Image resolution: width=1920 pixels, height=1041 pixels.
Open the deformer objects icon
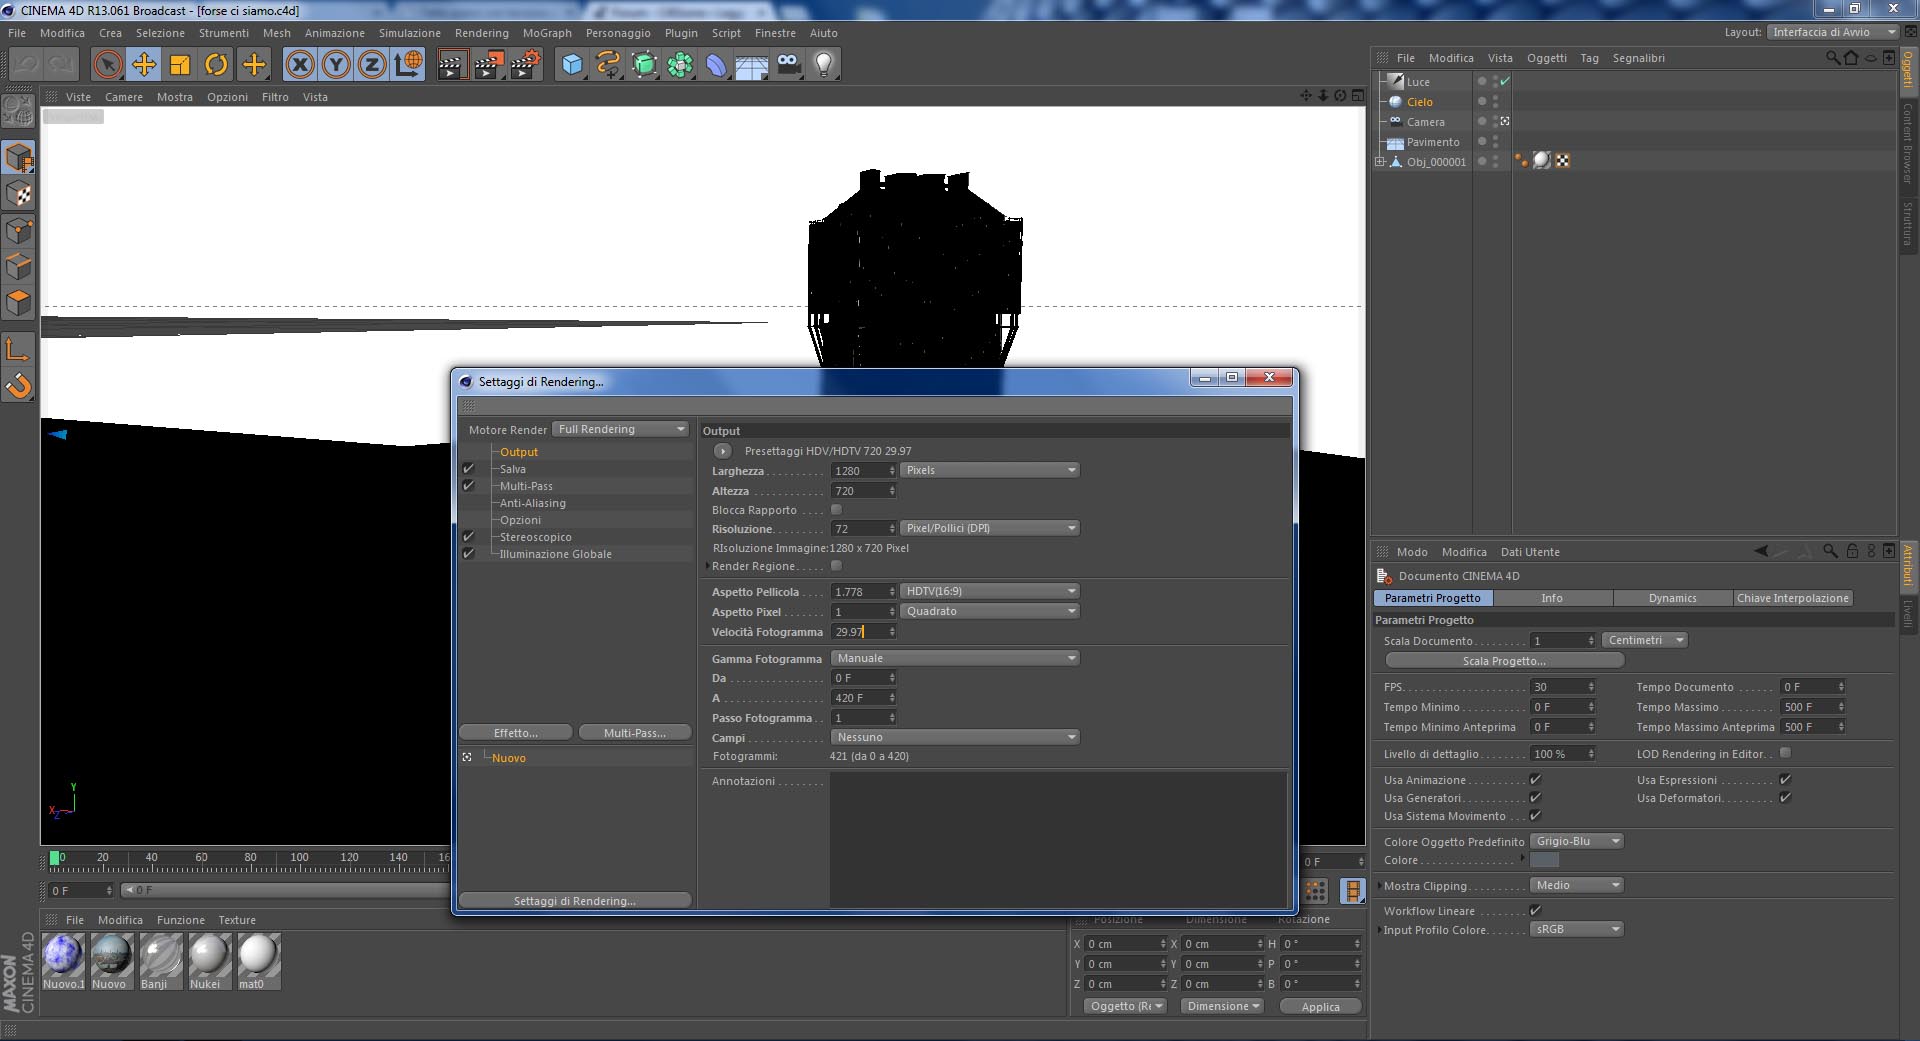716,65
